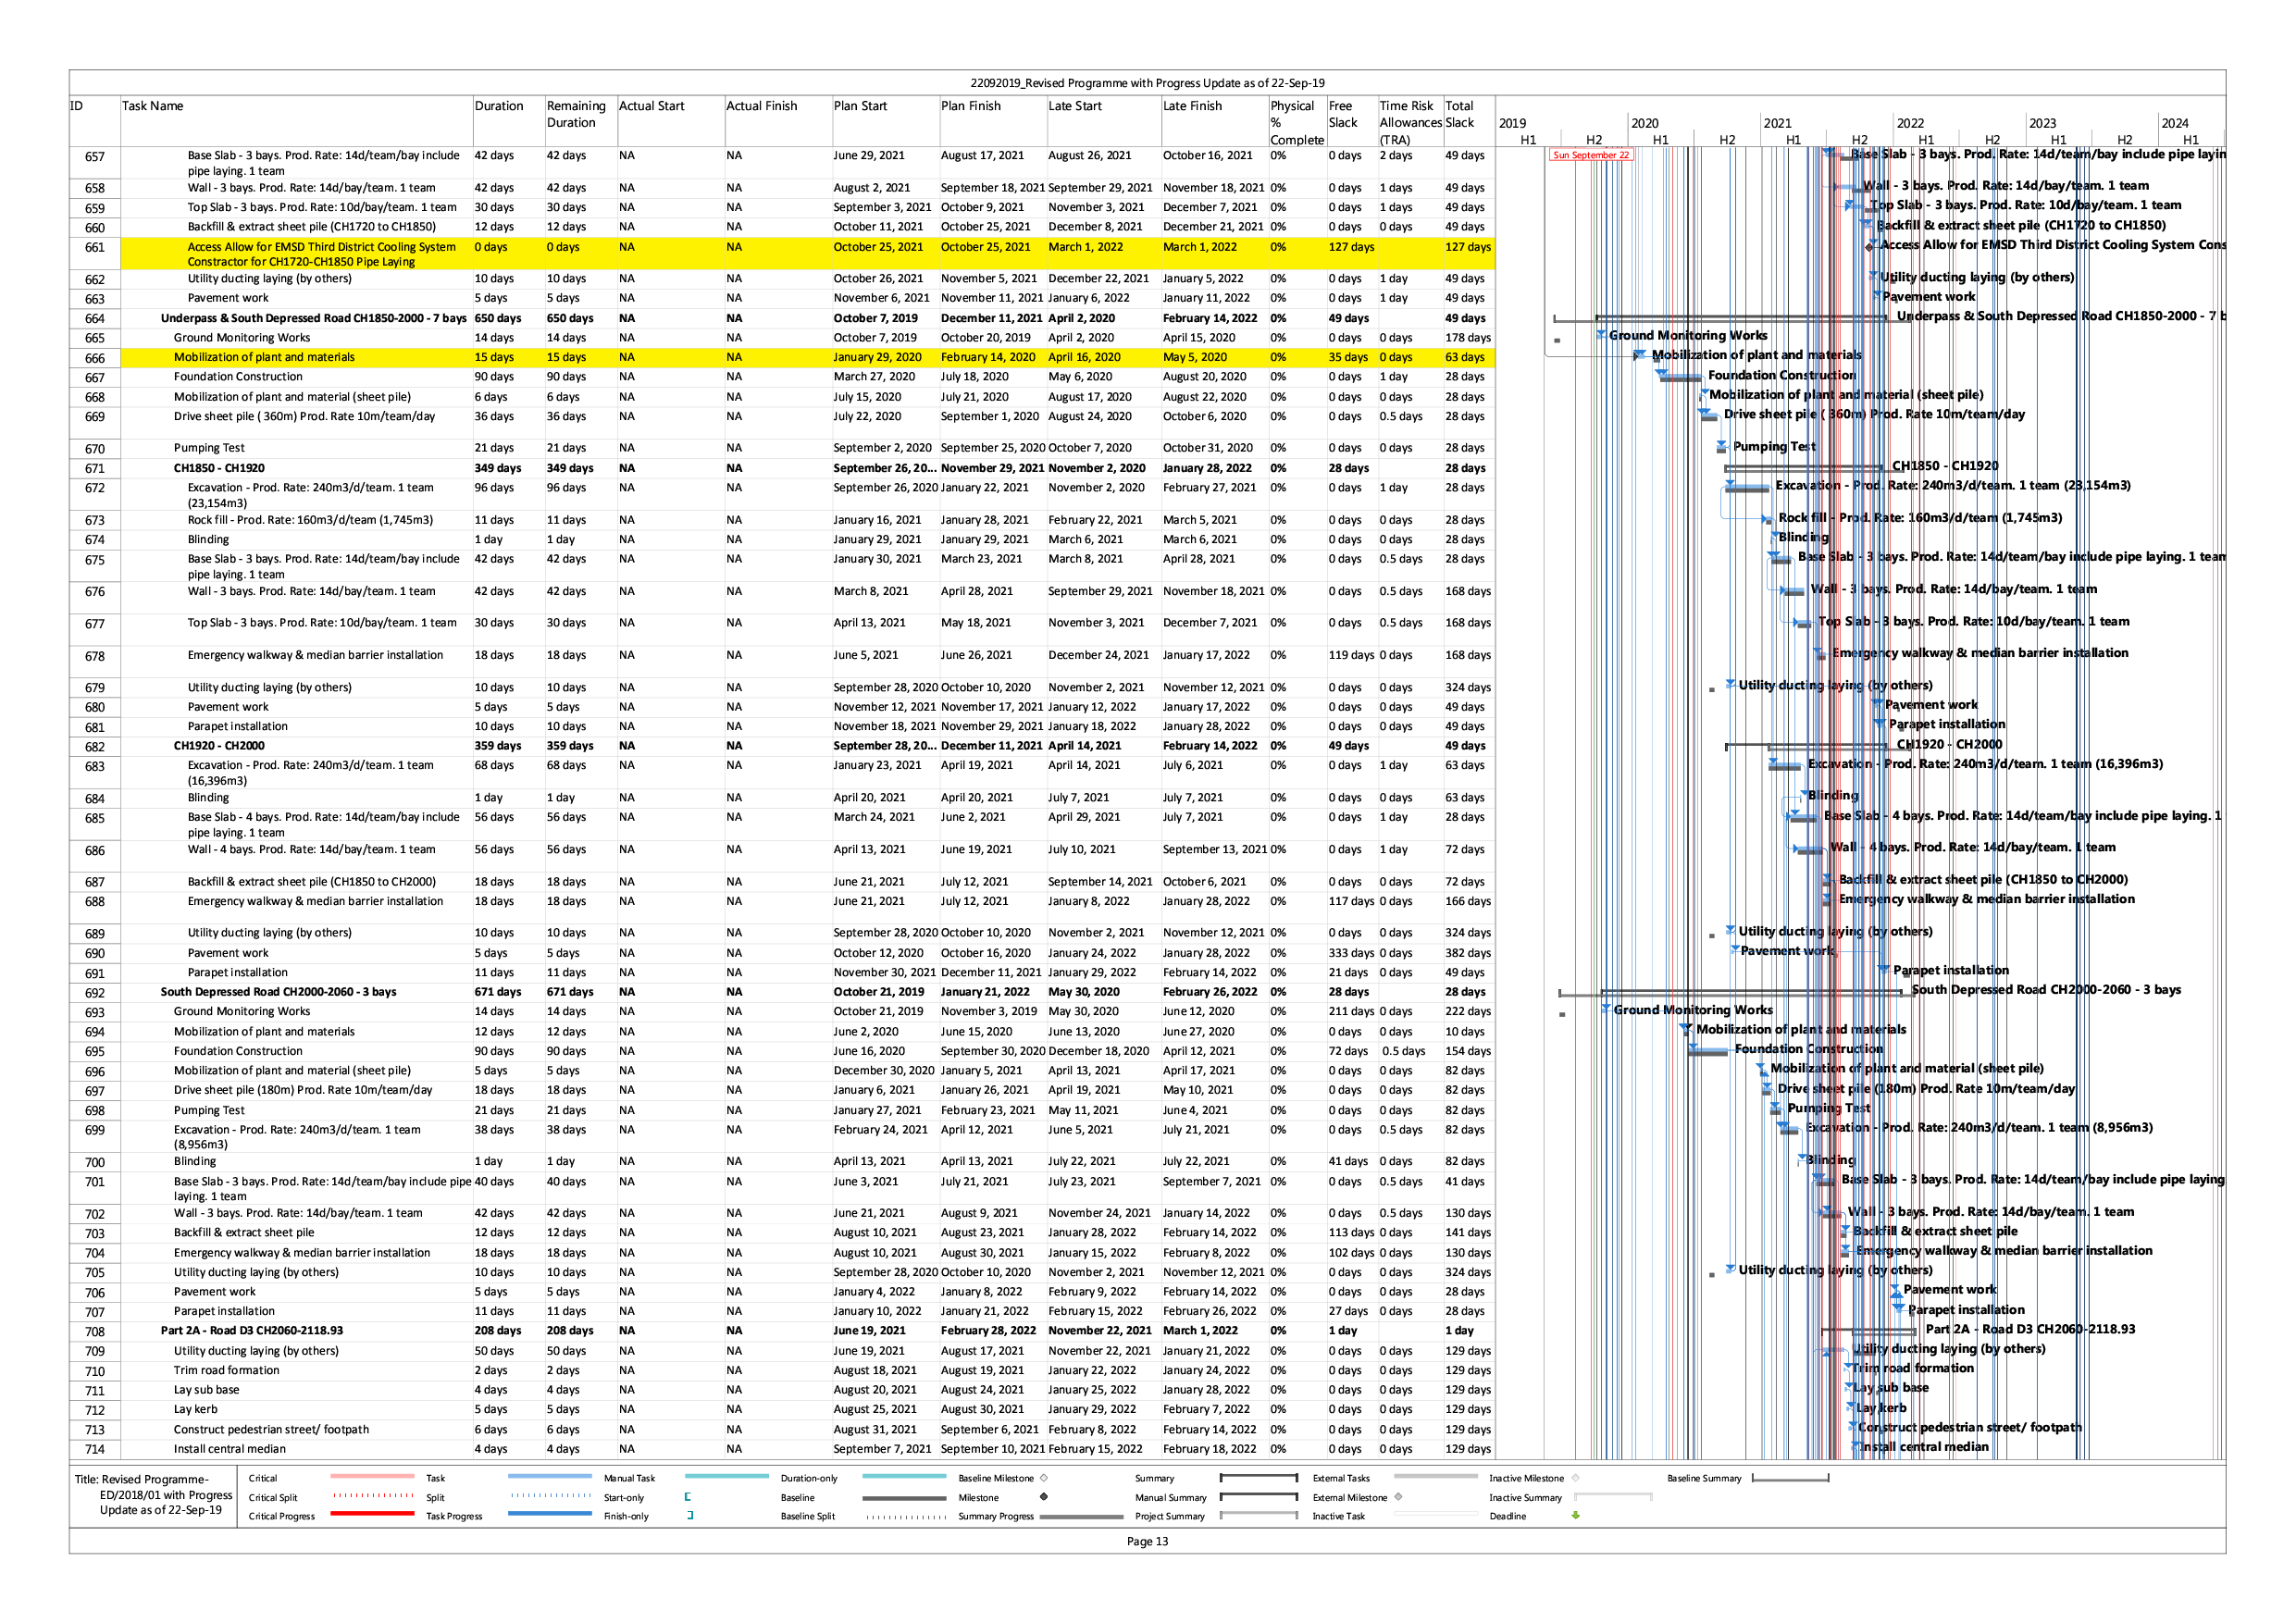The image size is (2296, 1623).
Task: Click the Sun September 22 status date marker
Action: (x=1590, y=155)
